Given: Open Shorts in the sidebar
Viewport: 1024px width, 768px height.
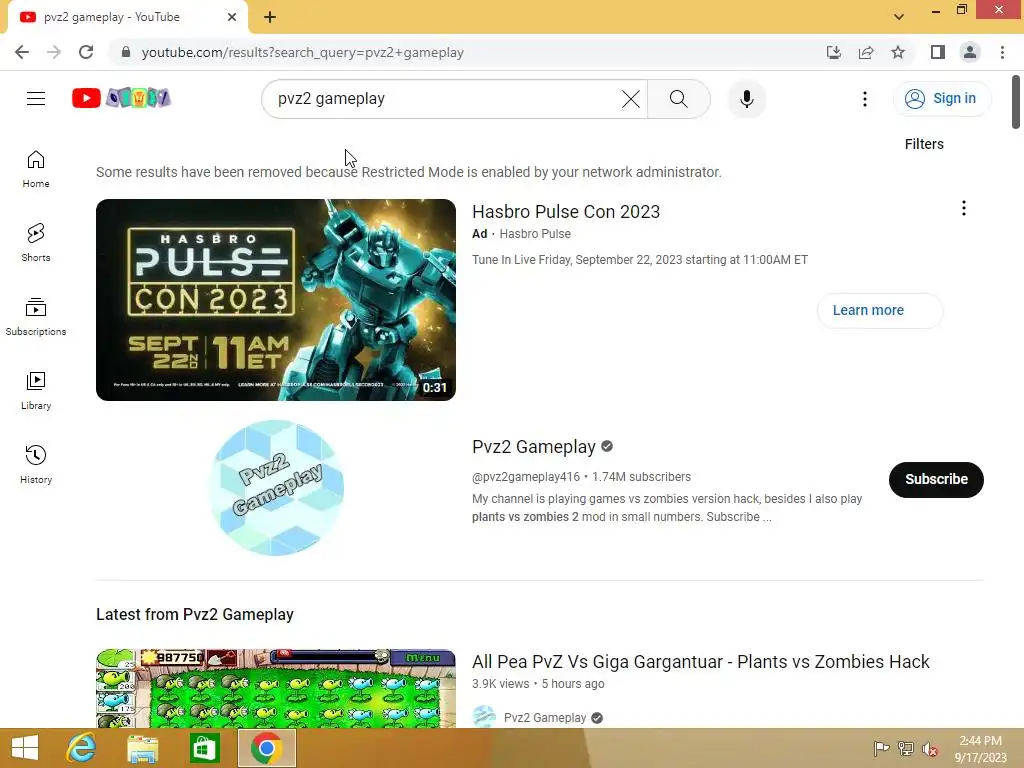Looking at the screenshot, I should coord(36,243).
